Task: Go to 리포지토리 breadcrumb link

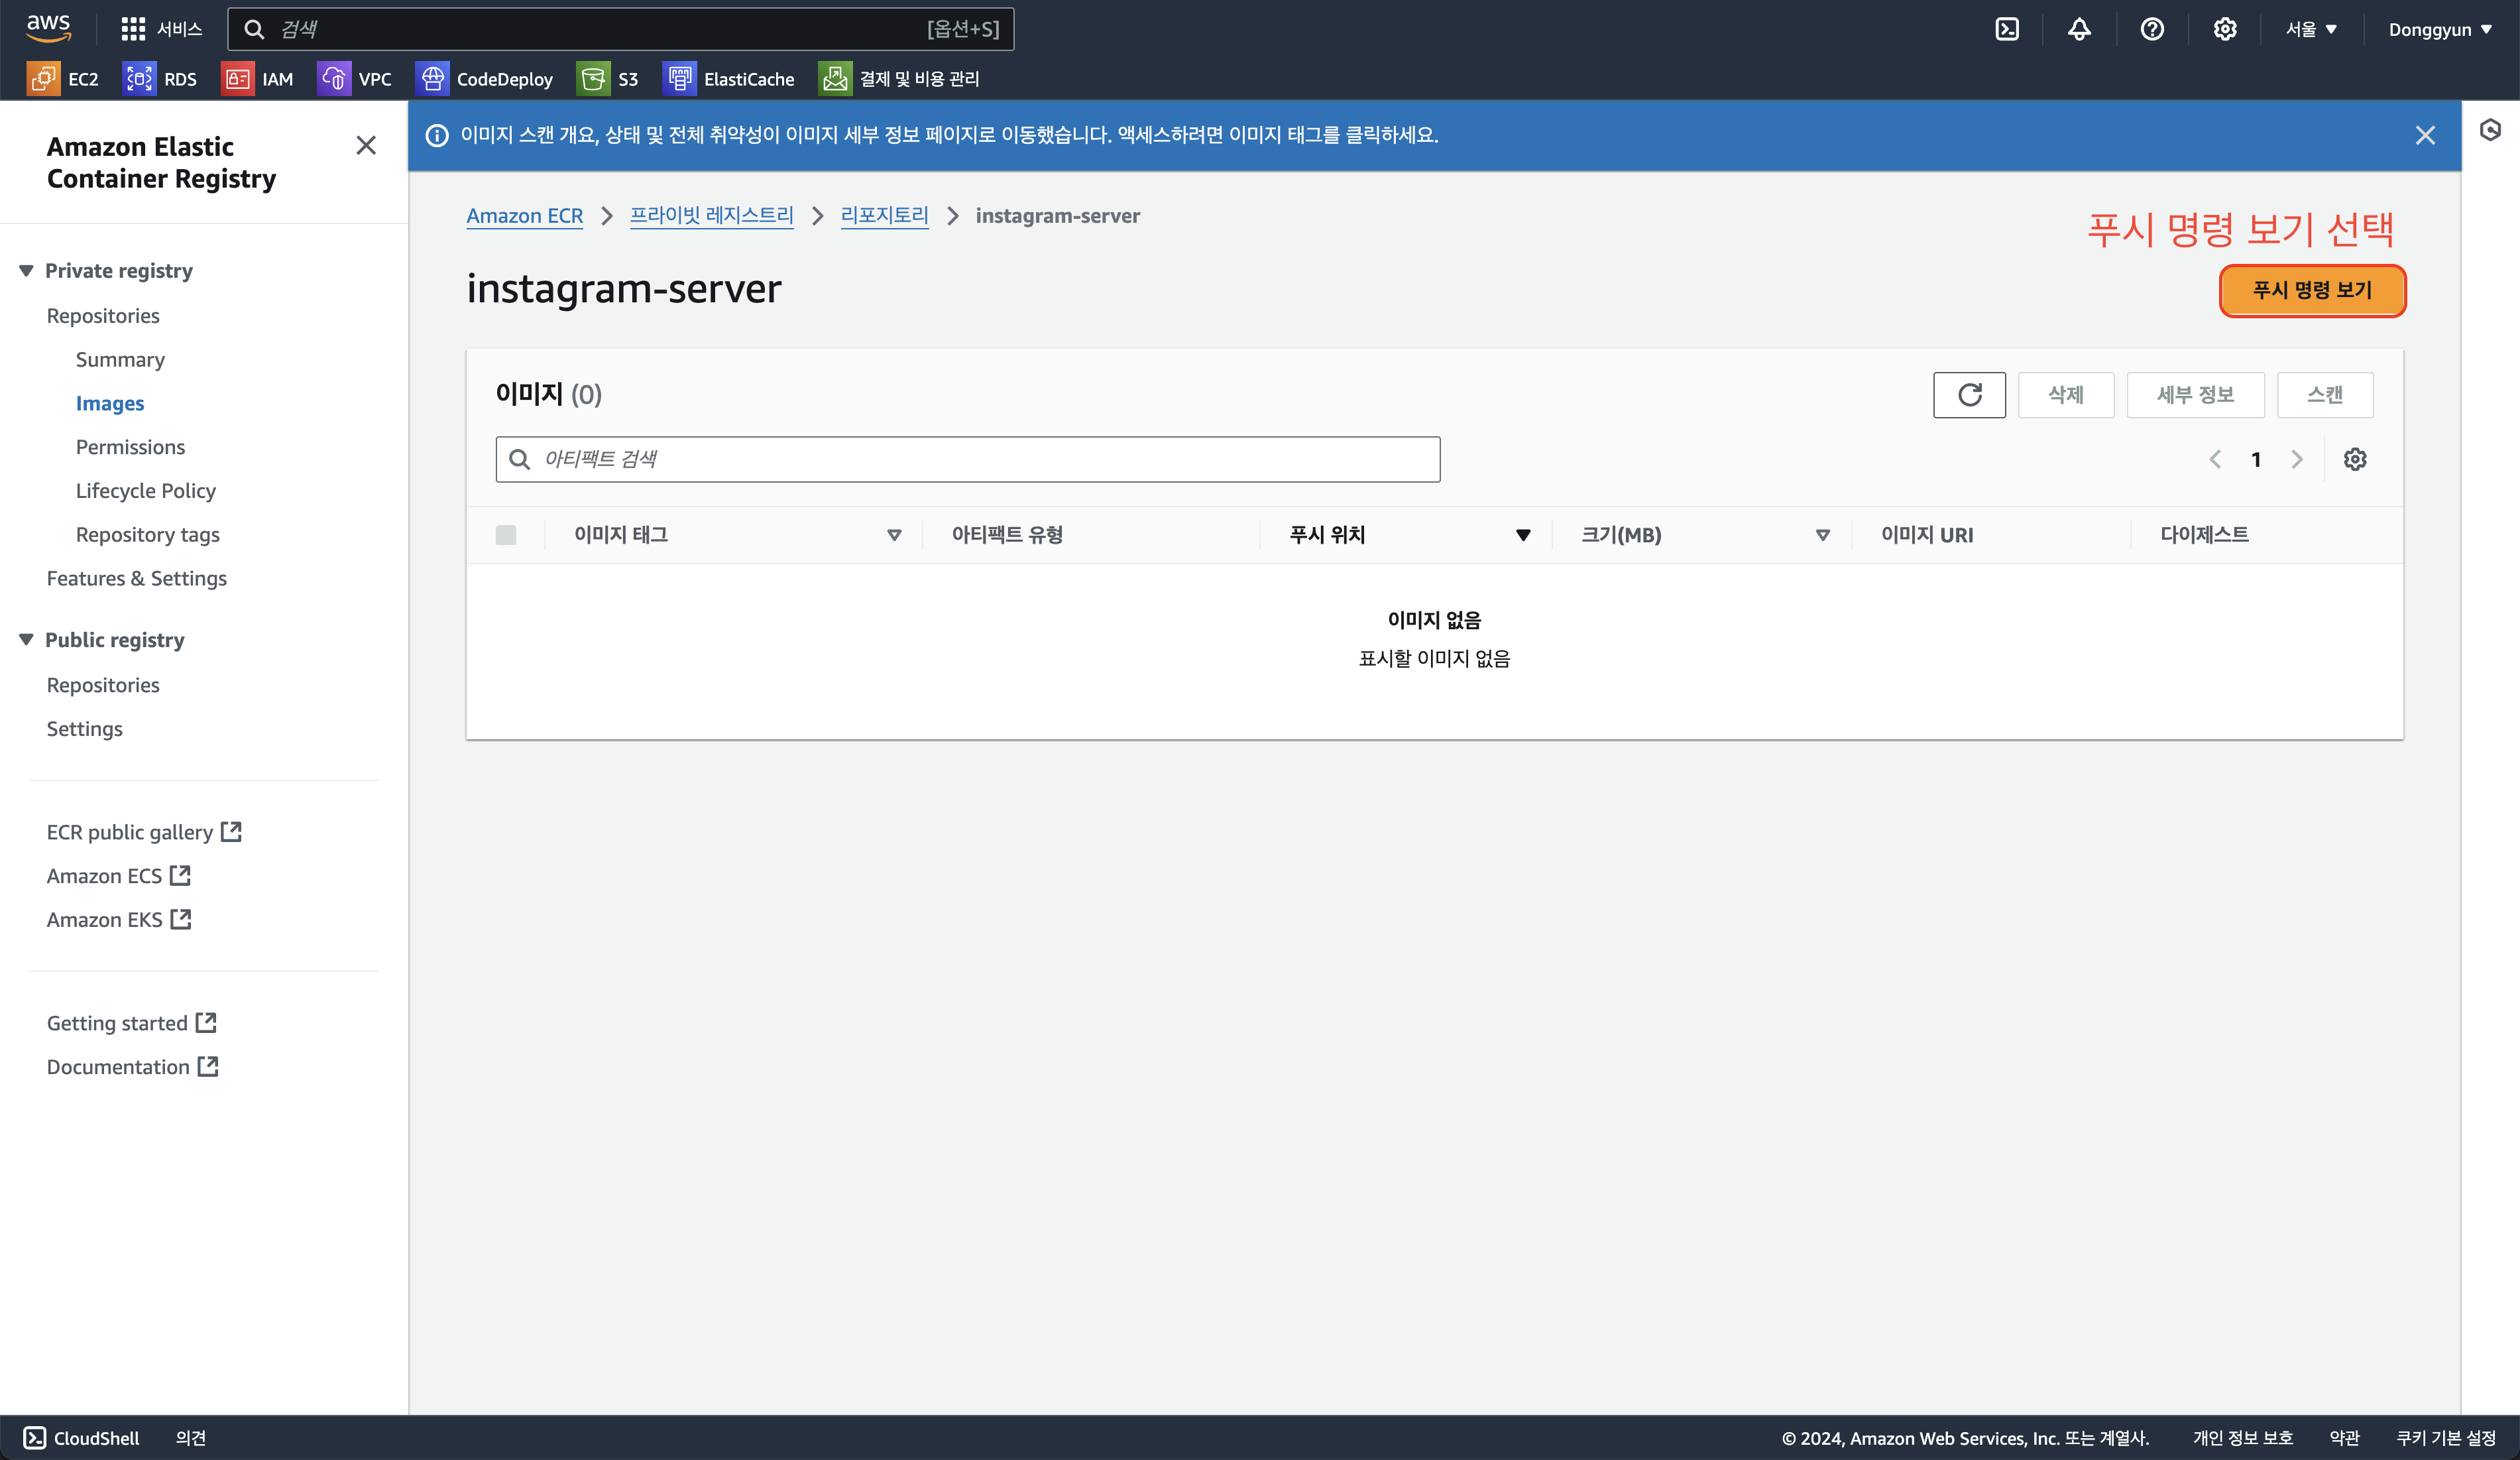Action: [884, 216]
